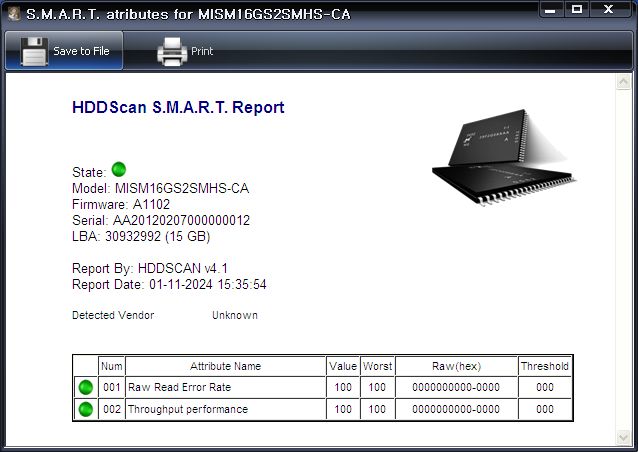
Task: Click the Num column header
Action: coord(112,366)
